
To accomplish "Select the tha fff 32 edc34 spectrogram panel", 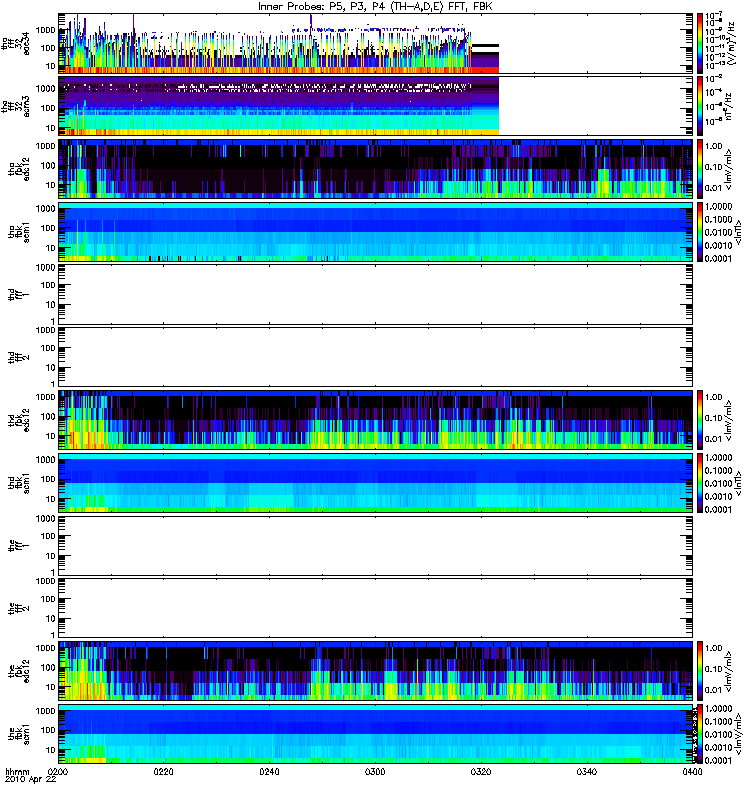I will point(376,43).
